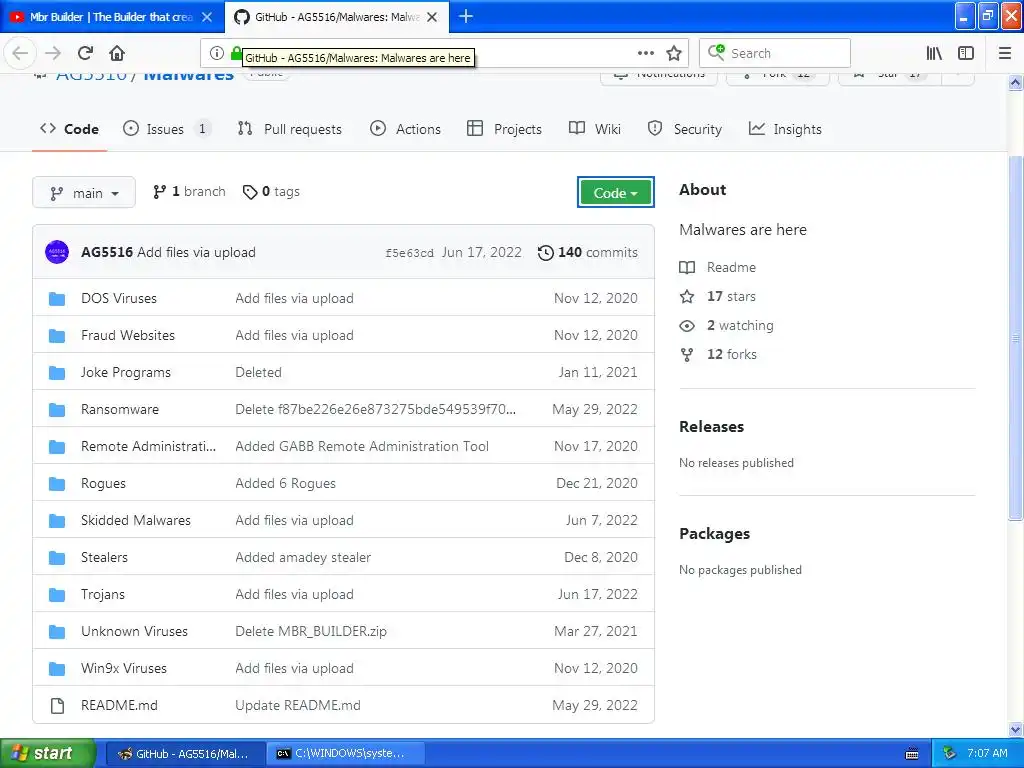Viewport: 1024px width, 768px height.
Task: Reload the page with the refresh icon
Action: (85, 53)
